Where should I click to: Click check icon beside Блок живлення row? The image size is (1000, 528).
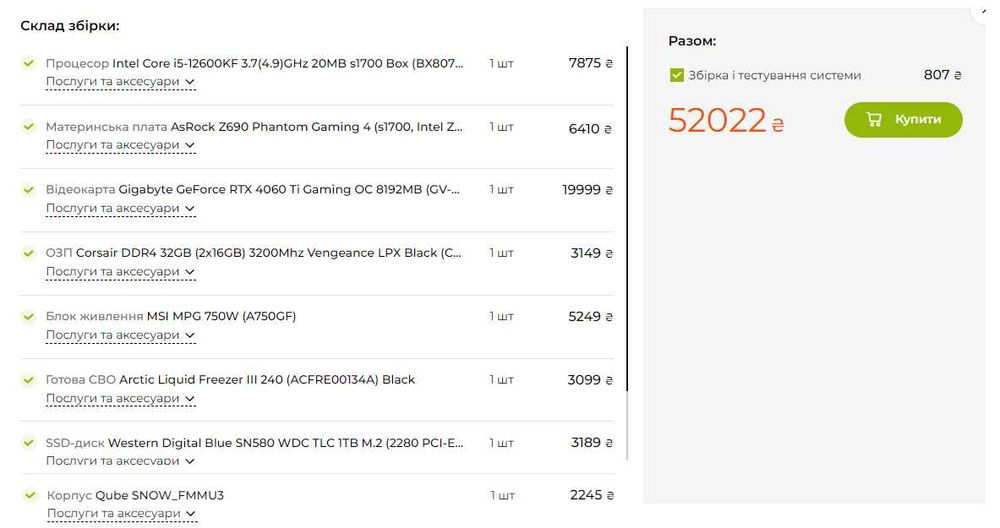pos(29,317)
